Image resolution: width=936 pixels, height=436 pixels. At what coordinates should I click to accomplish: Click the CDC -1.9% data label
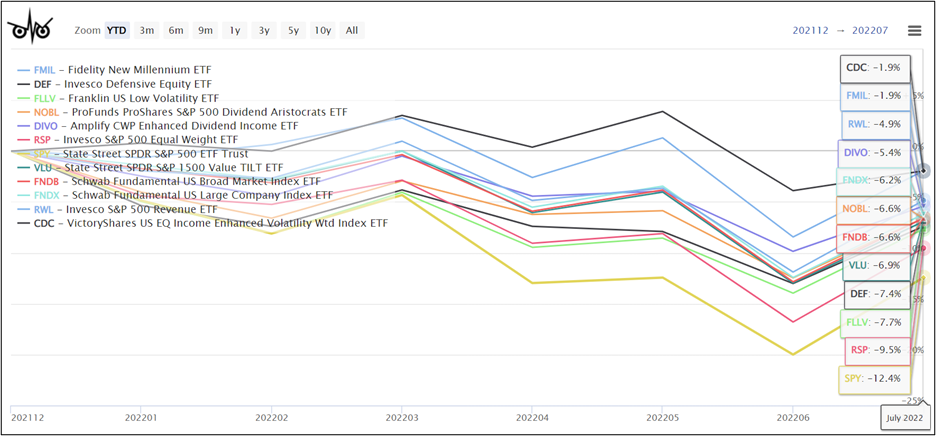pyautogui.click(x=875, y=68)
